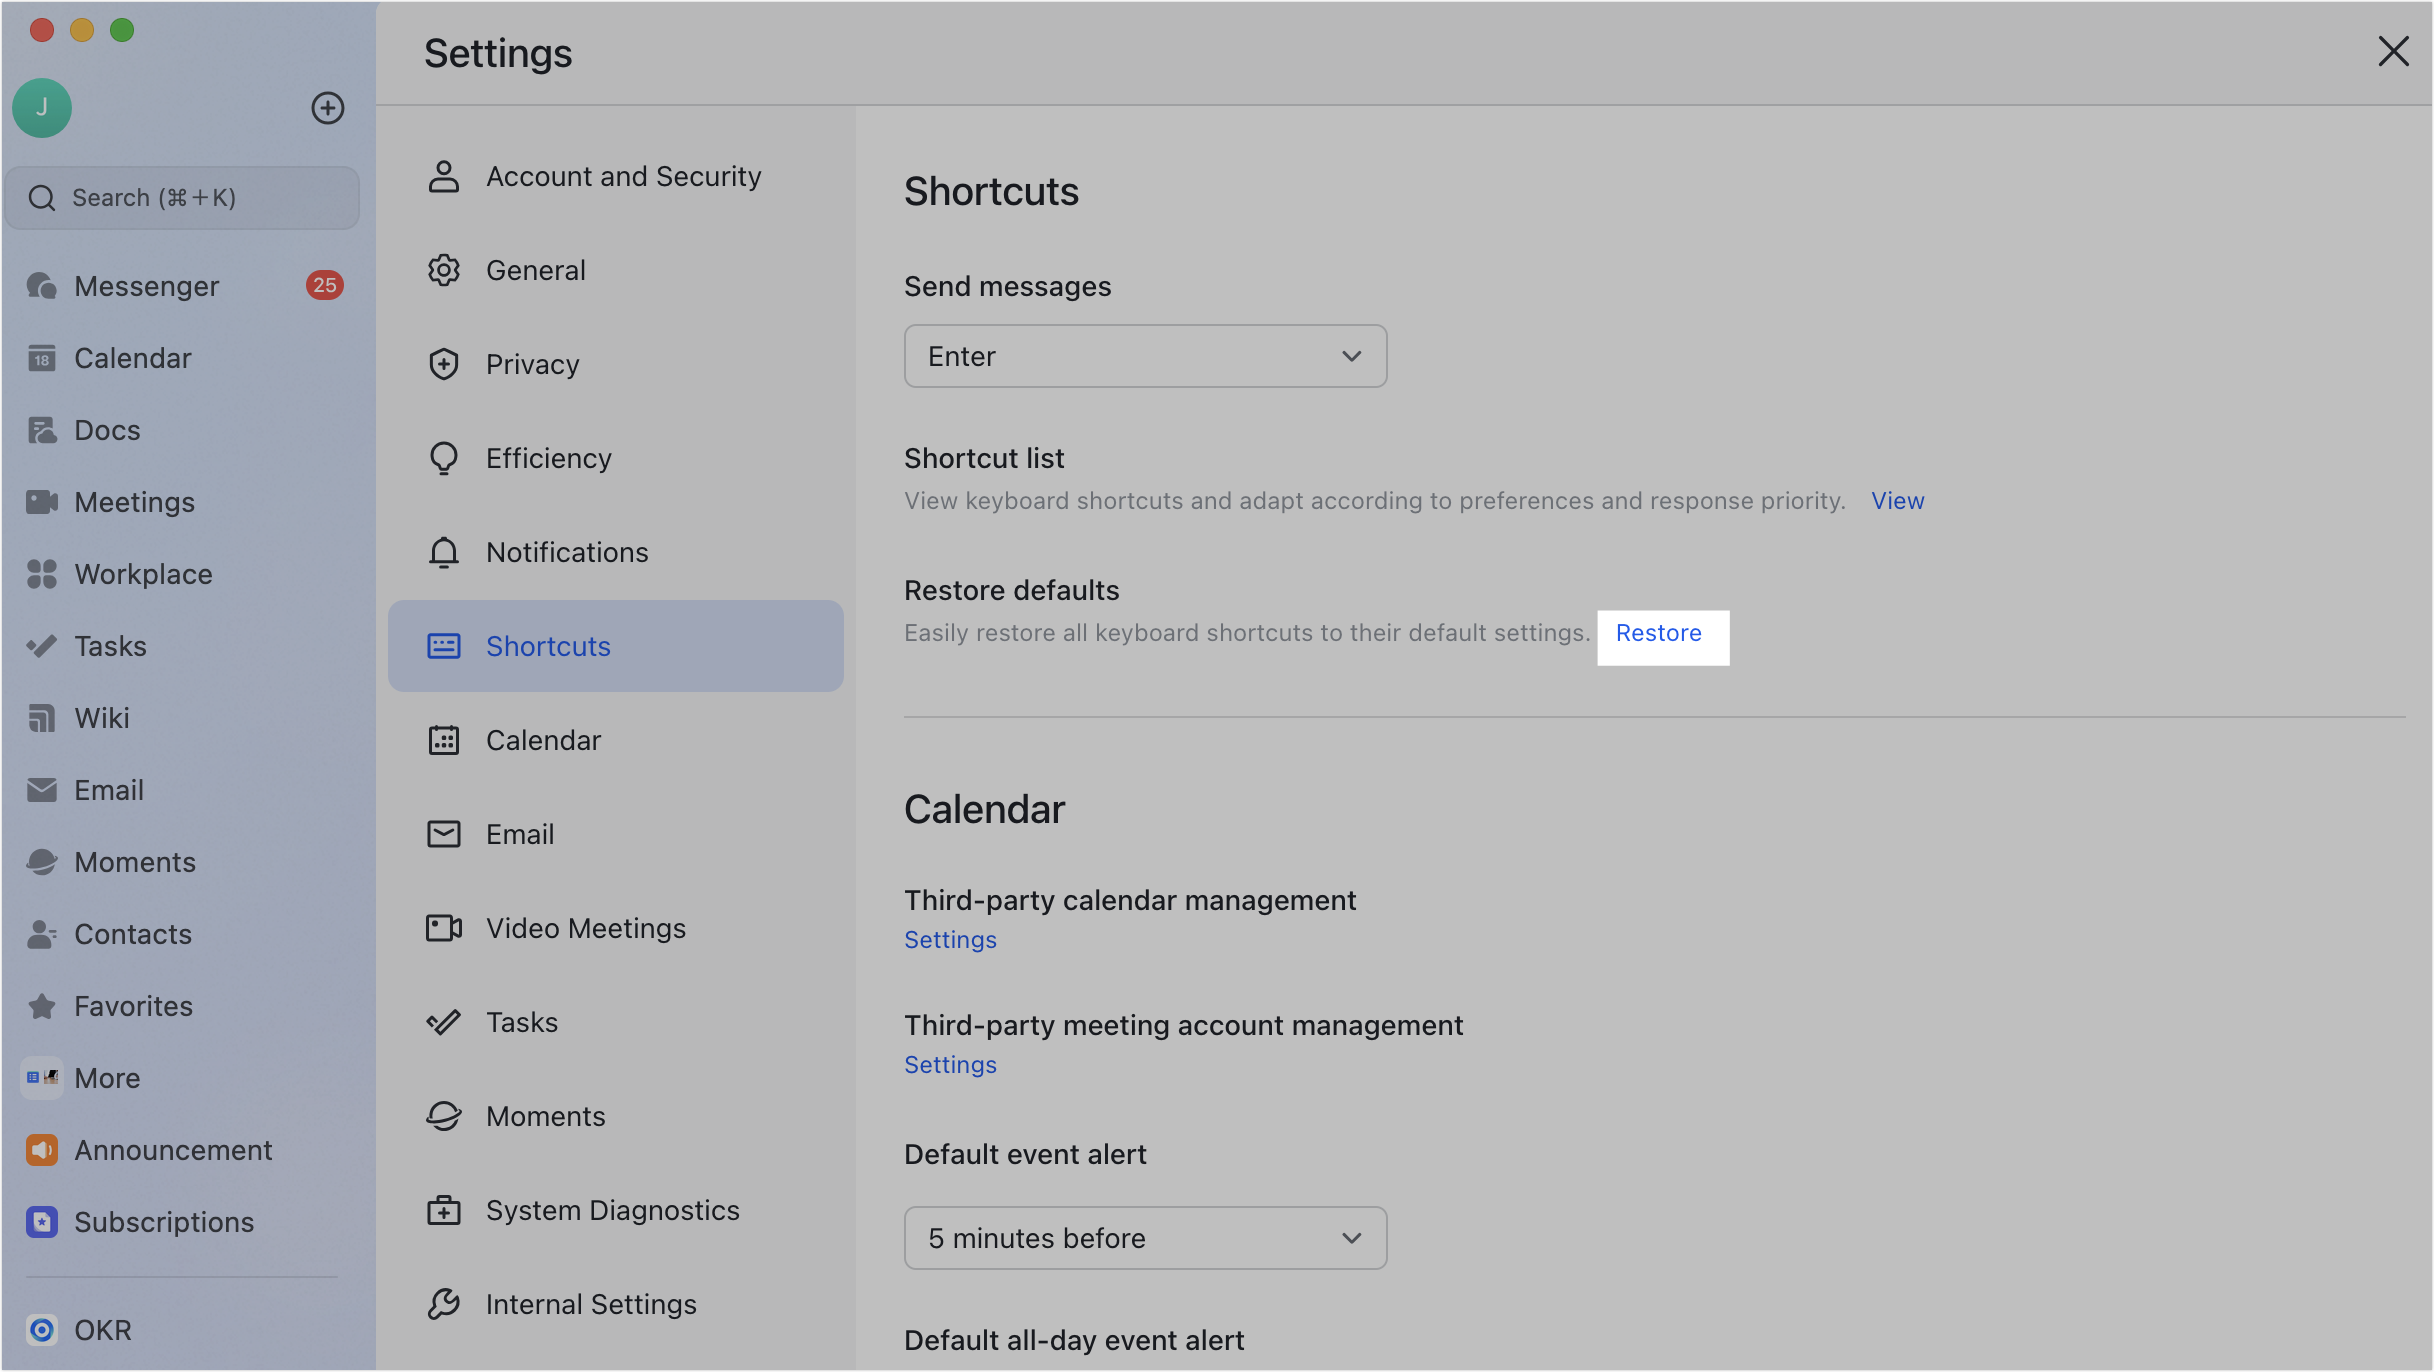Open Announcement from the sidebar
Screen dimensions: 2434x1372
click(x=173, y=1149)
